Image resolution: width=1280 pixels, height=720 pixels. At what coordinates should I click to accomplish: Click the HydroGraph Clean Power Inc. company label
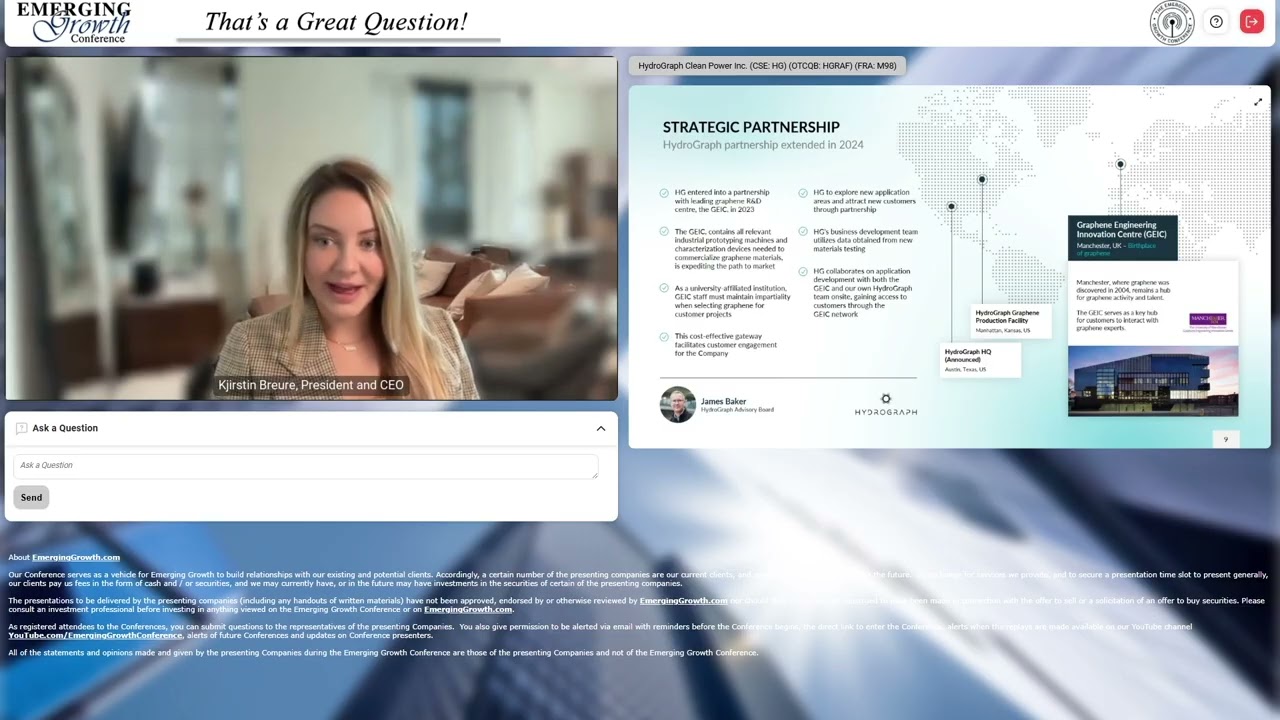767,66
